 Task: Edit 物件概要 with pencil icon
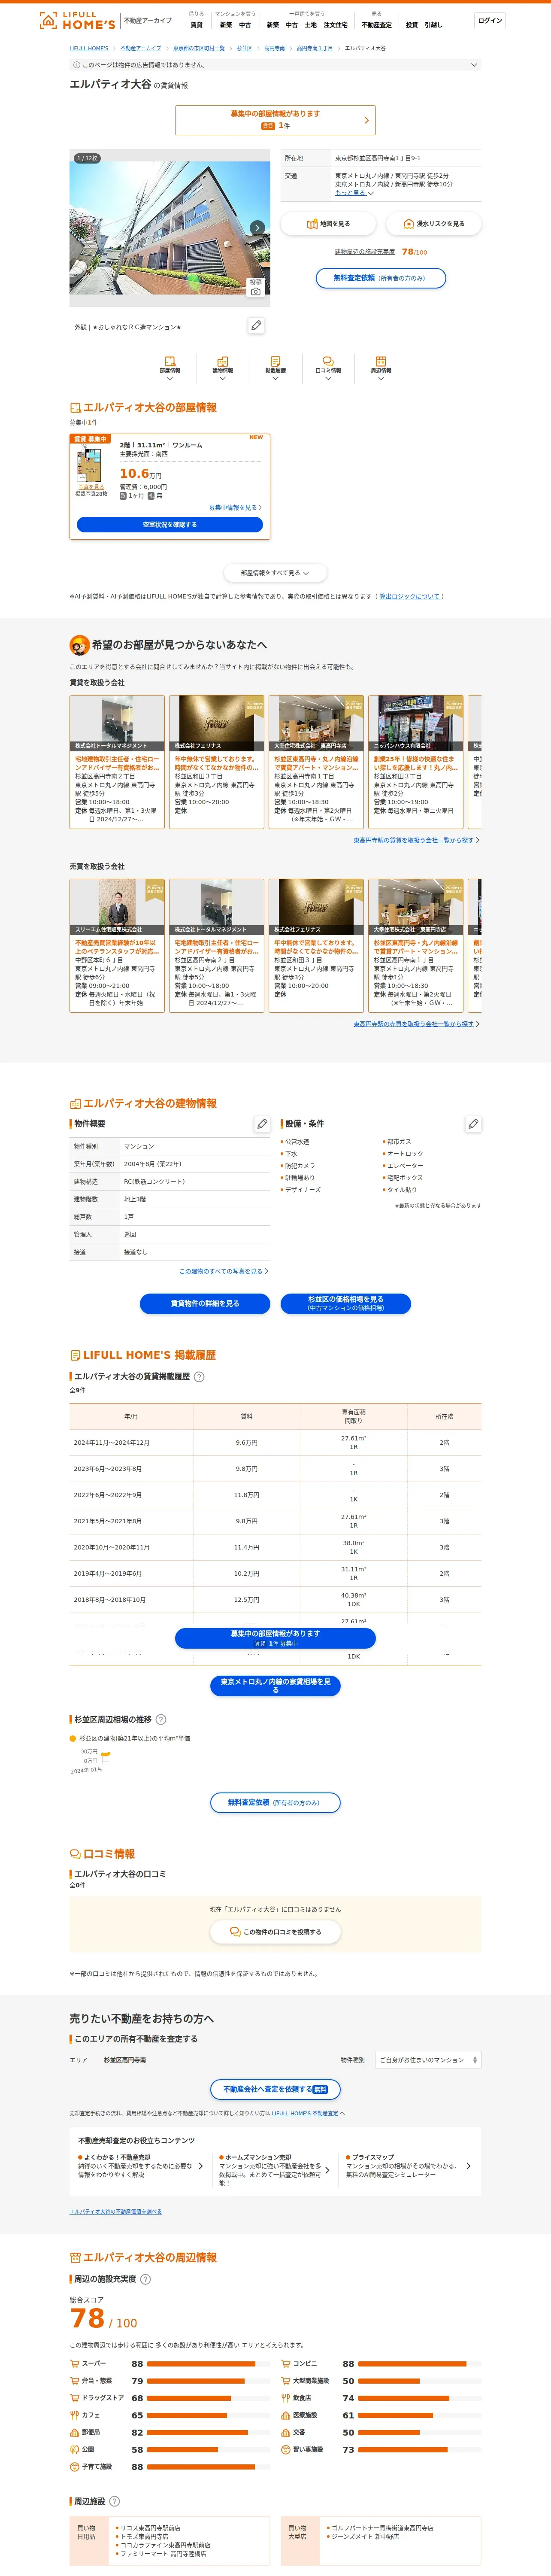(262, 1124)
